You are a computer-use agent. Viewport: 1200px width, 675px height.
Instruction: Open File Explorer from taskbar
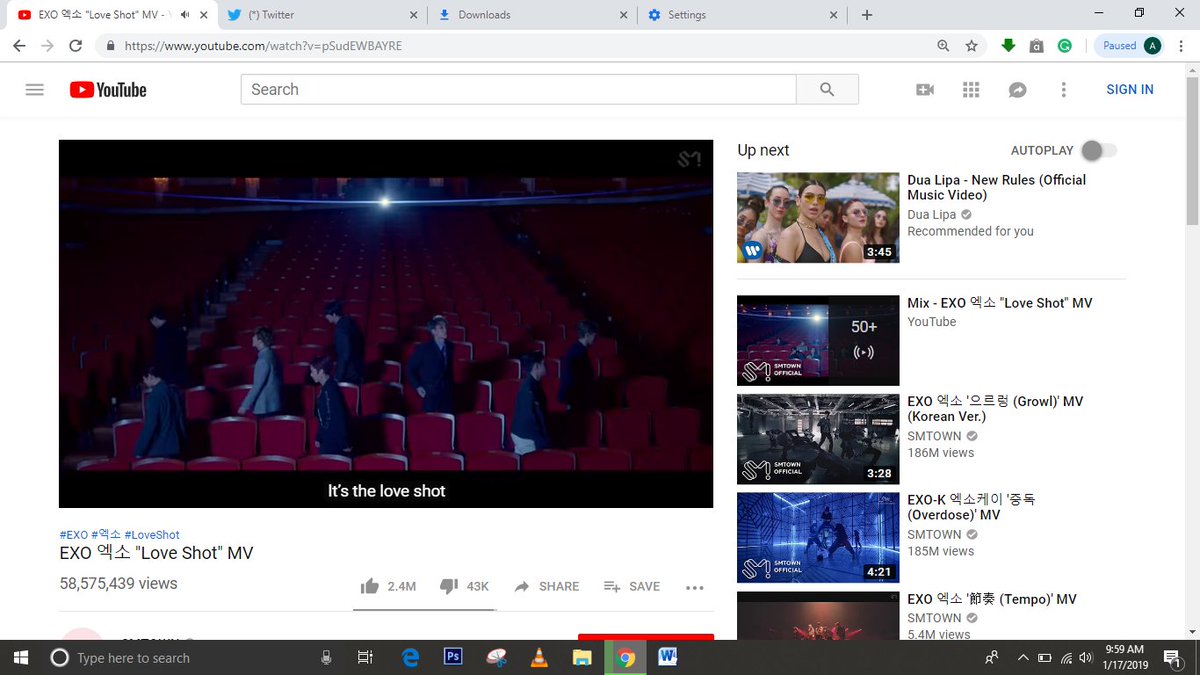582,657
